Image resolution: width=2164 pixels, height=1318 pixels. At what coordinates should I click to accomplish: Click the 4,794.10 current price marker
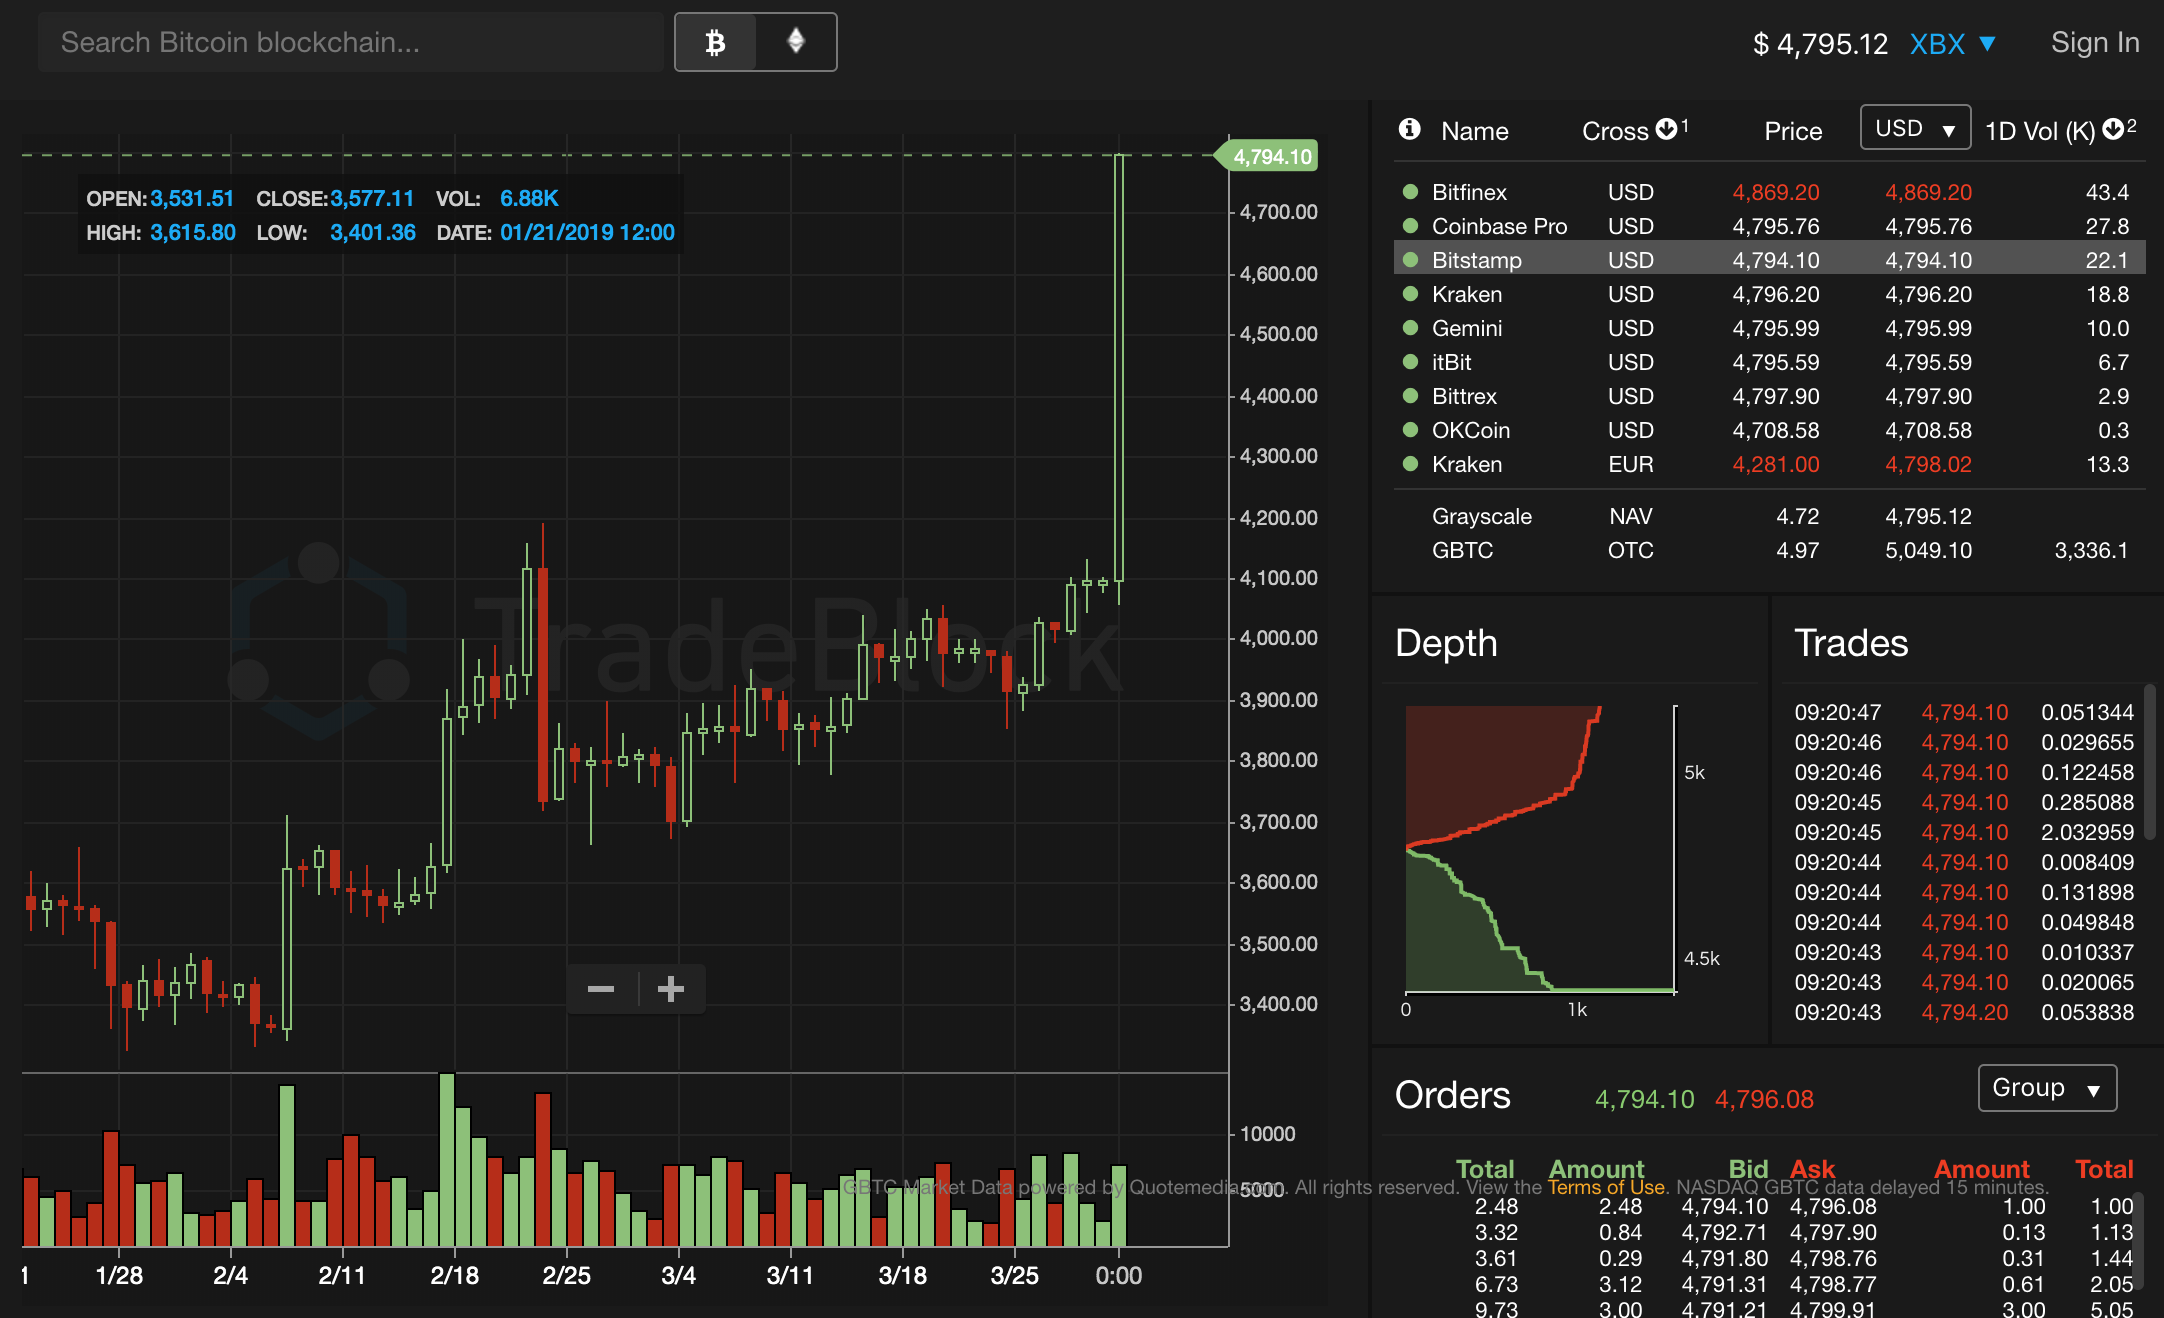point(1268,156)
